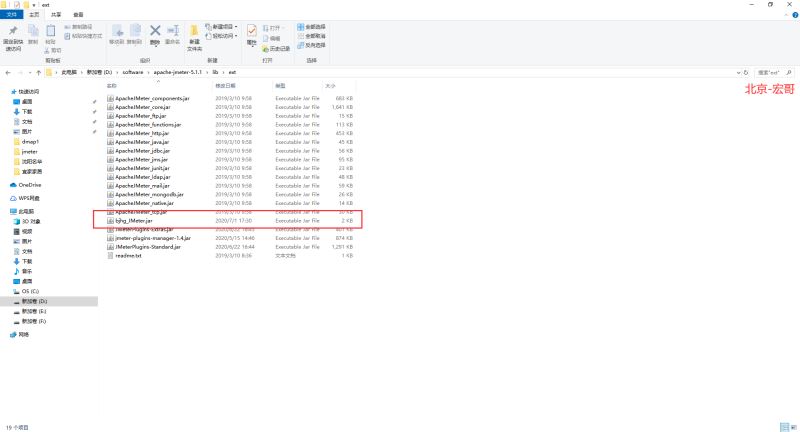Viewport: 800px width, 432px height.
Task: Click the File tab
Action: (11, 15)
